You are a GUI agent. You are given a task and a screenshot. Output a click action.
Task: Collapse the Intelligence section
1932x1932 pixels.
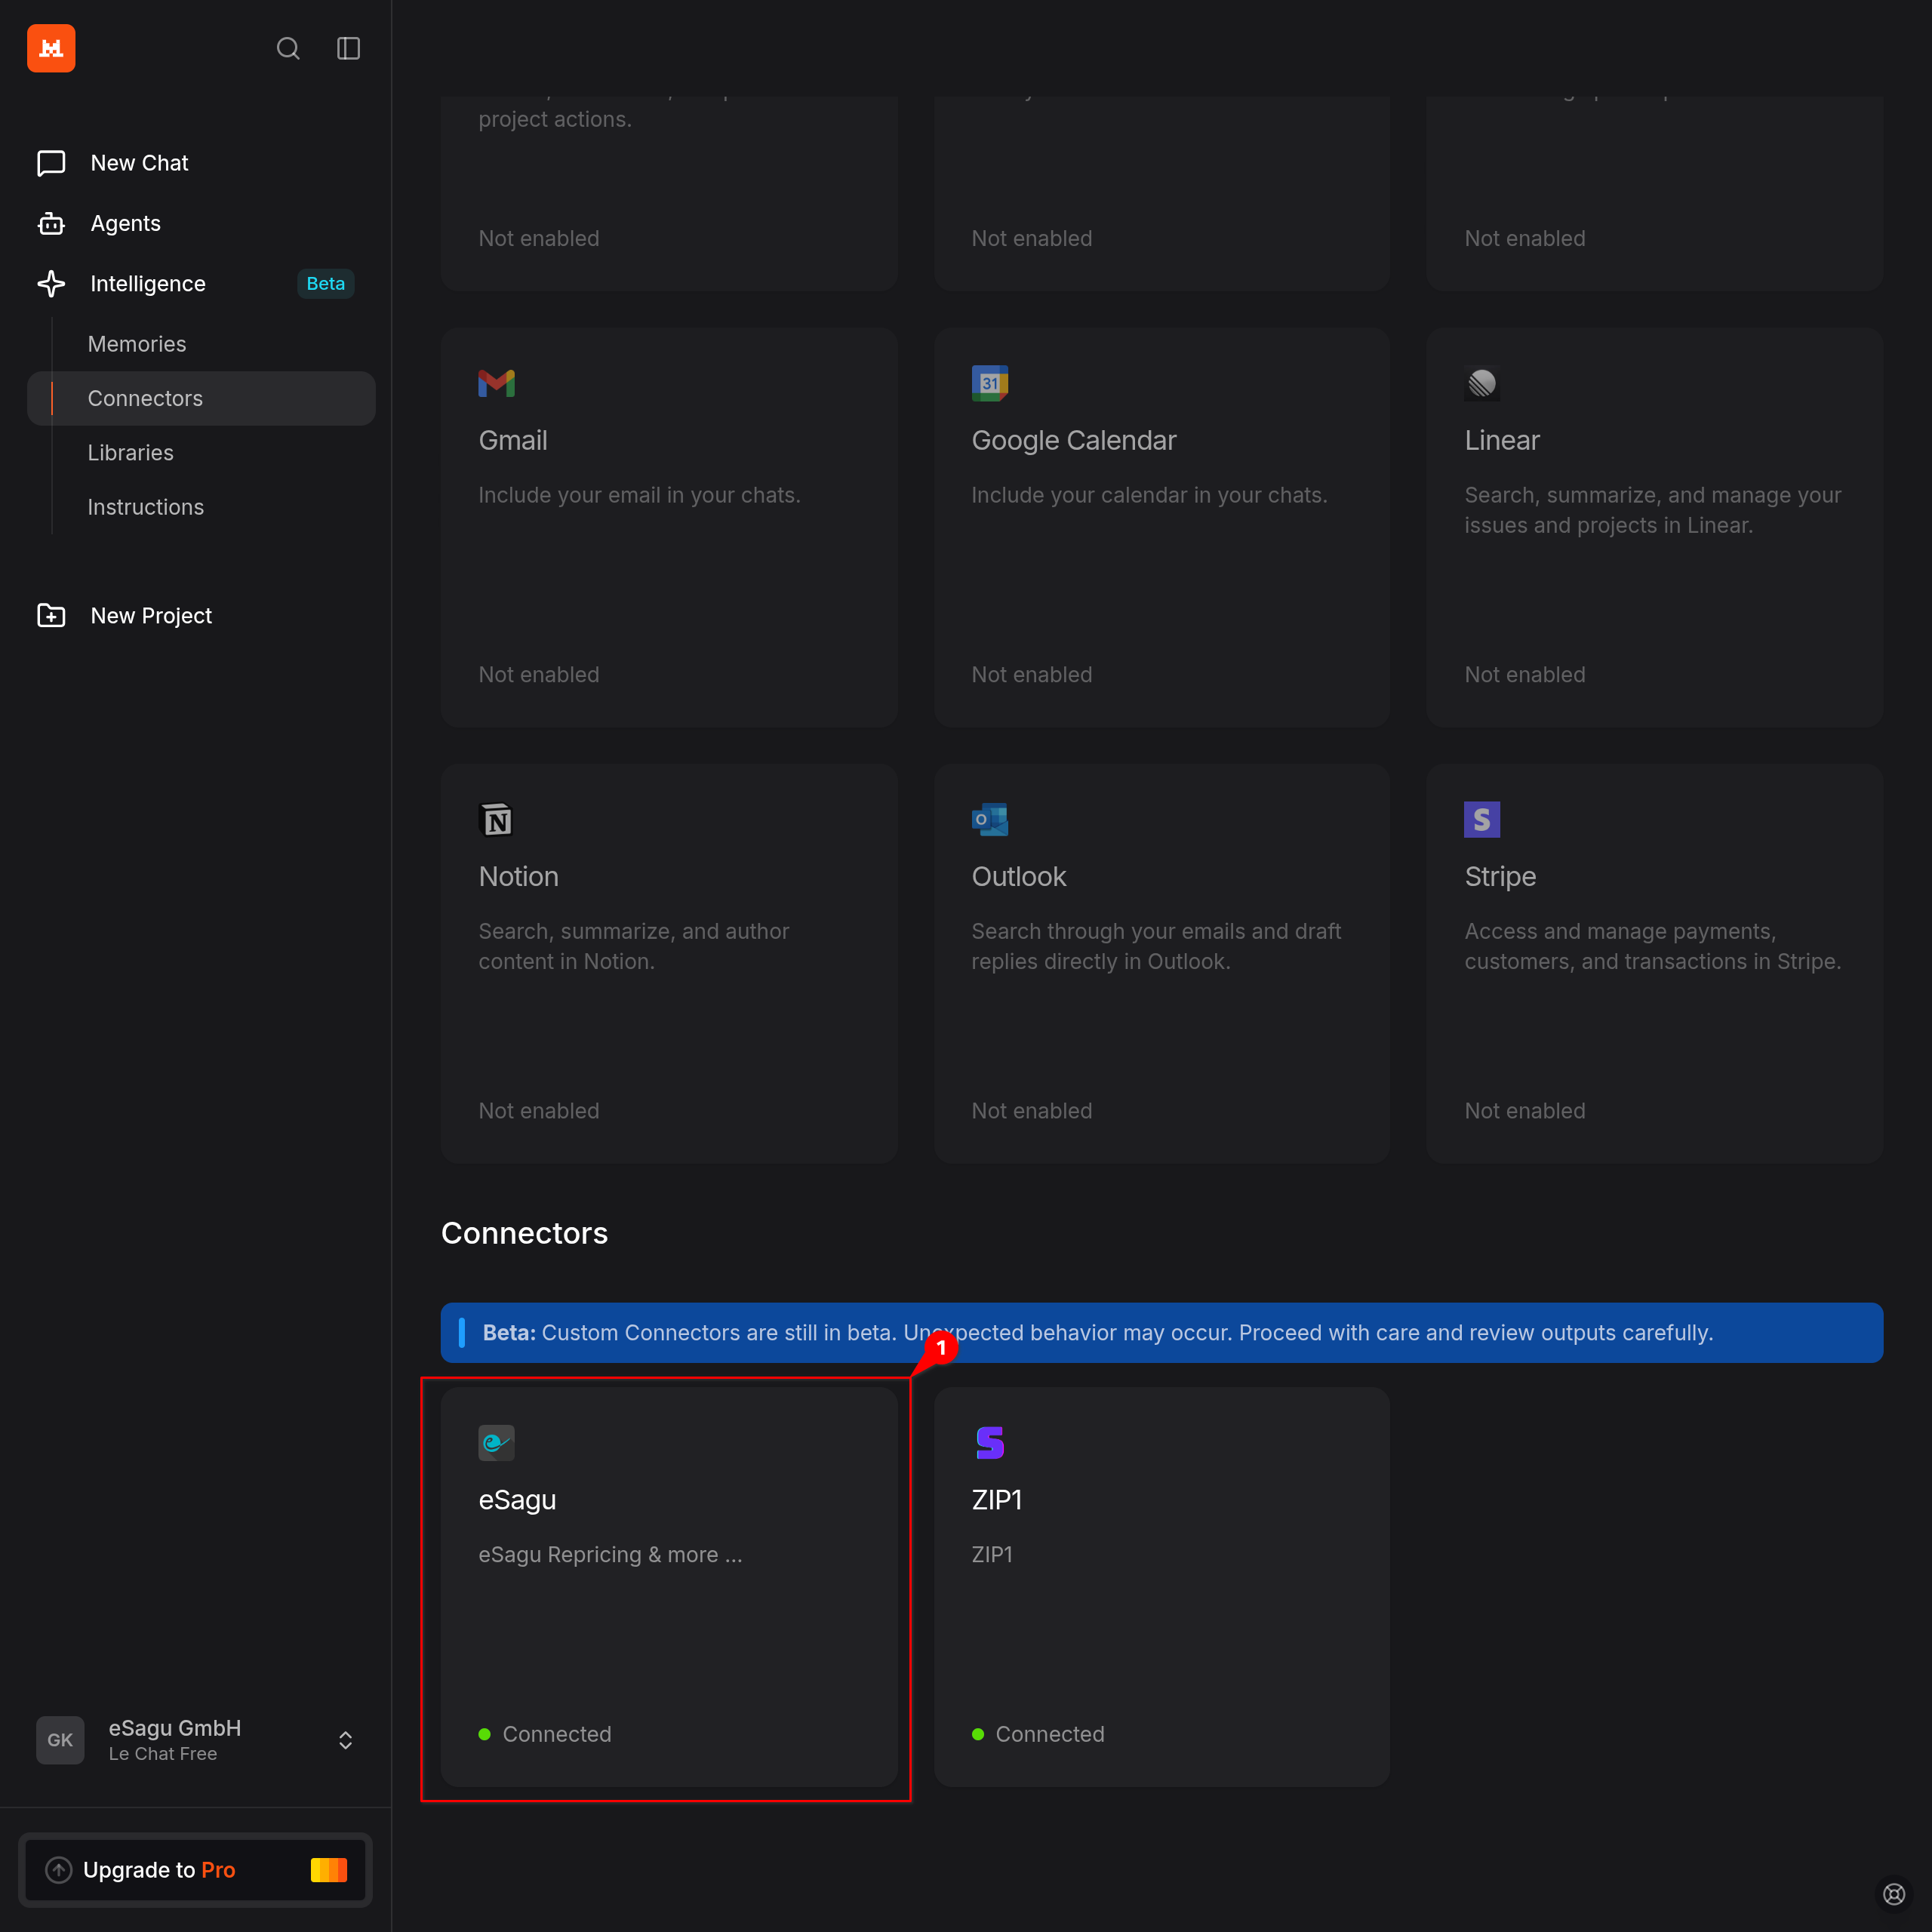(148, 284)
